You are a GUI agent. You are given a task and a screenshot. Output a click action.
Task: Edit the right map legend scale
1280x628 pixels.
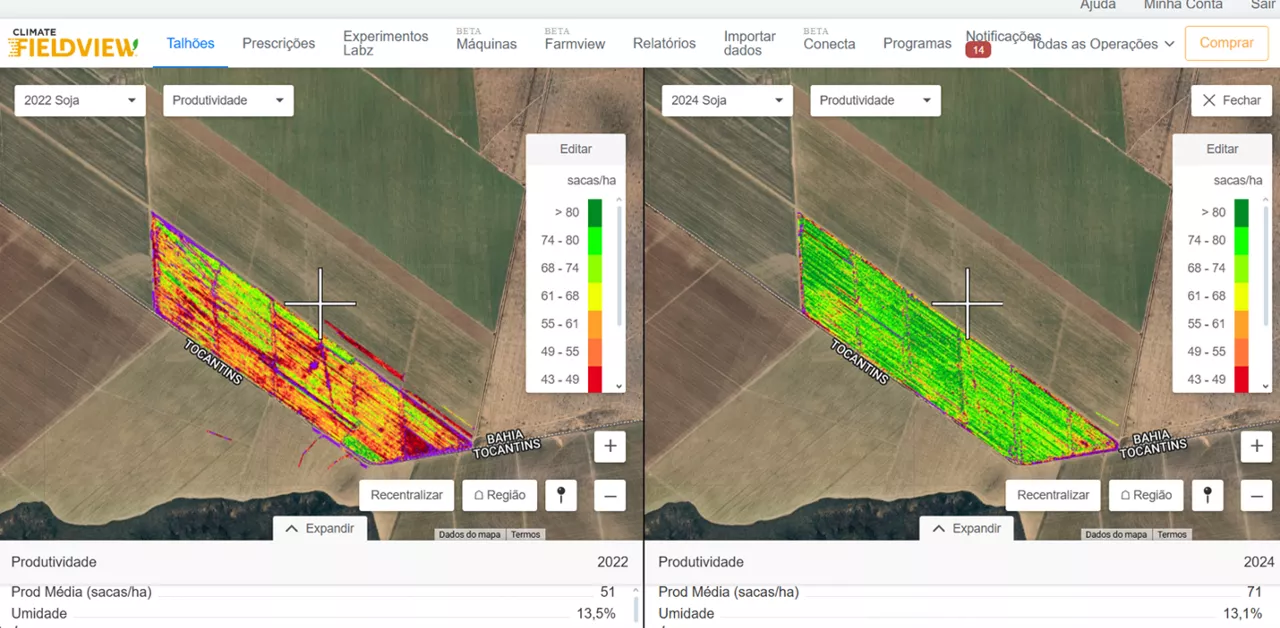1222,149
